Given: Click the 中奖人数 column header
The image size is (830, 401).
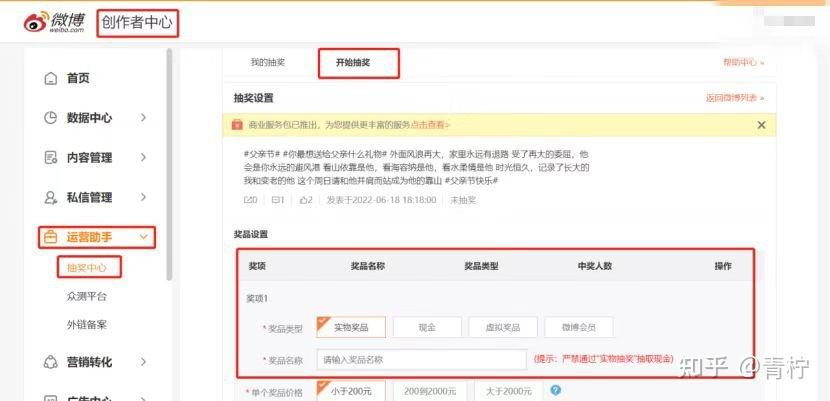Looking at the screenshot, I should point(594,266).
